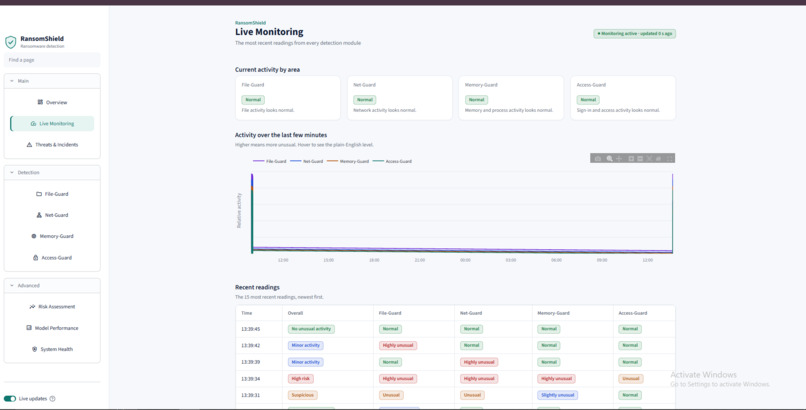Click the Threats & Incidents warning triangle icon
This screenshot has width=806, height=410.
tap(29, 144)
